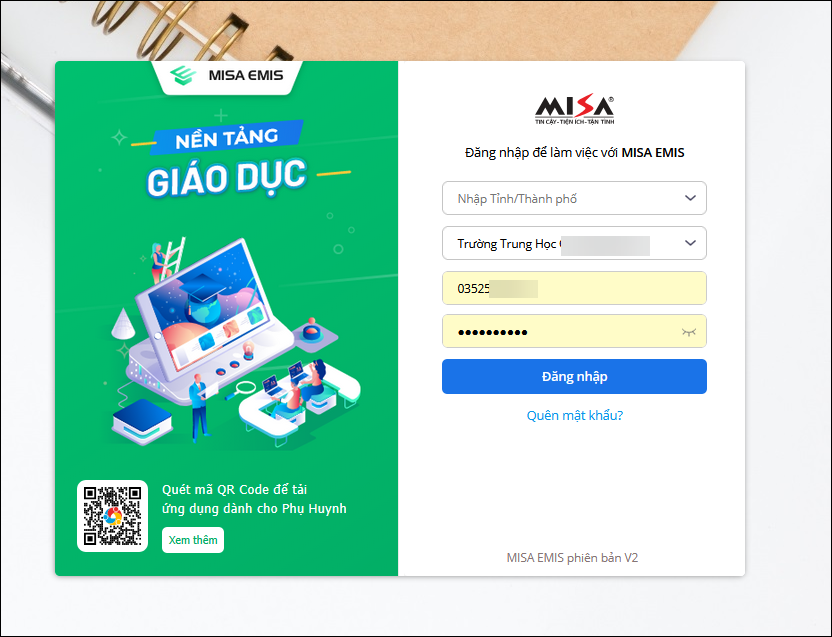Expand the school selection dropdown arrow
Image resolution: width=832 pixels, height=637 pixels.
tap(690, 243)
